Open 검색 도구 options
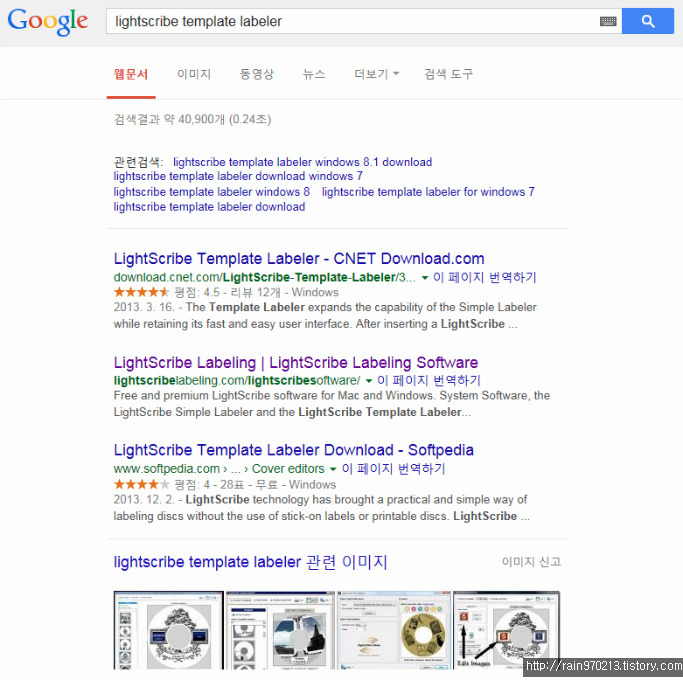Image resolution: width=683 pixels, height=680 pixels. (x=449, y=74)
